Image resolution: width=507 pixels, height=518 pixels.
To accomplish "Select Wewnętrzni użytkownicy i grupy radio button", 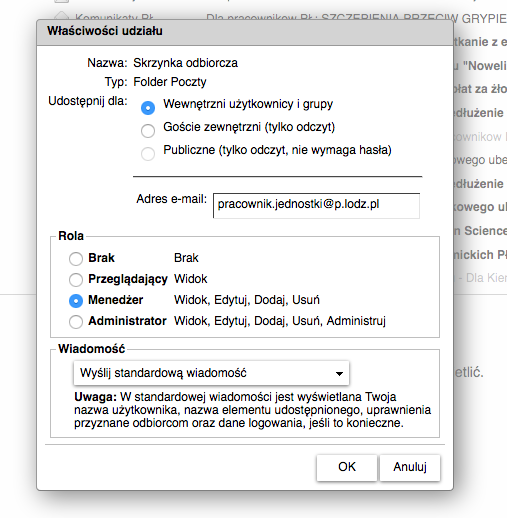I will tap(148, 108).
